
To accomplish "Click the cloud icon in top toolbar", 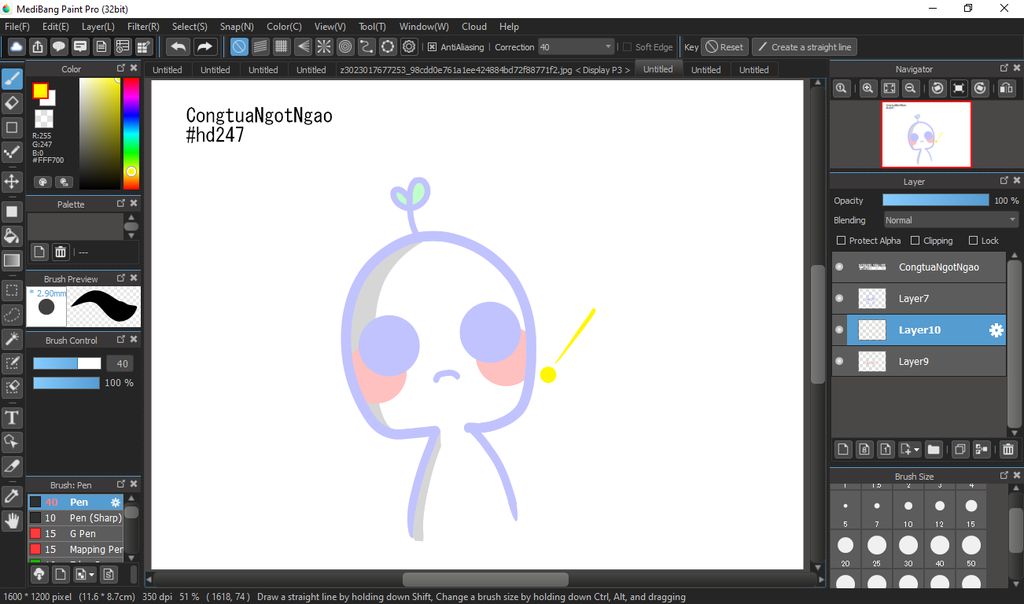I will (x=16, y=47).
